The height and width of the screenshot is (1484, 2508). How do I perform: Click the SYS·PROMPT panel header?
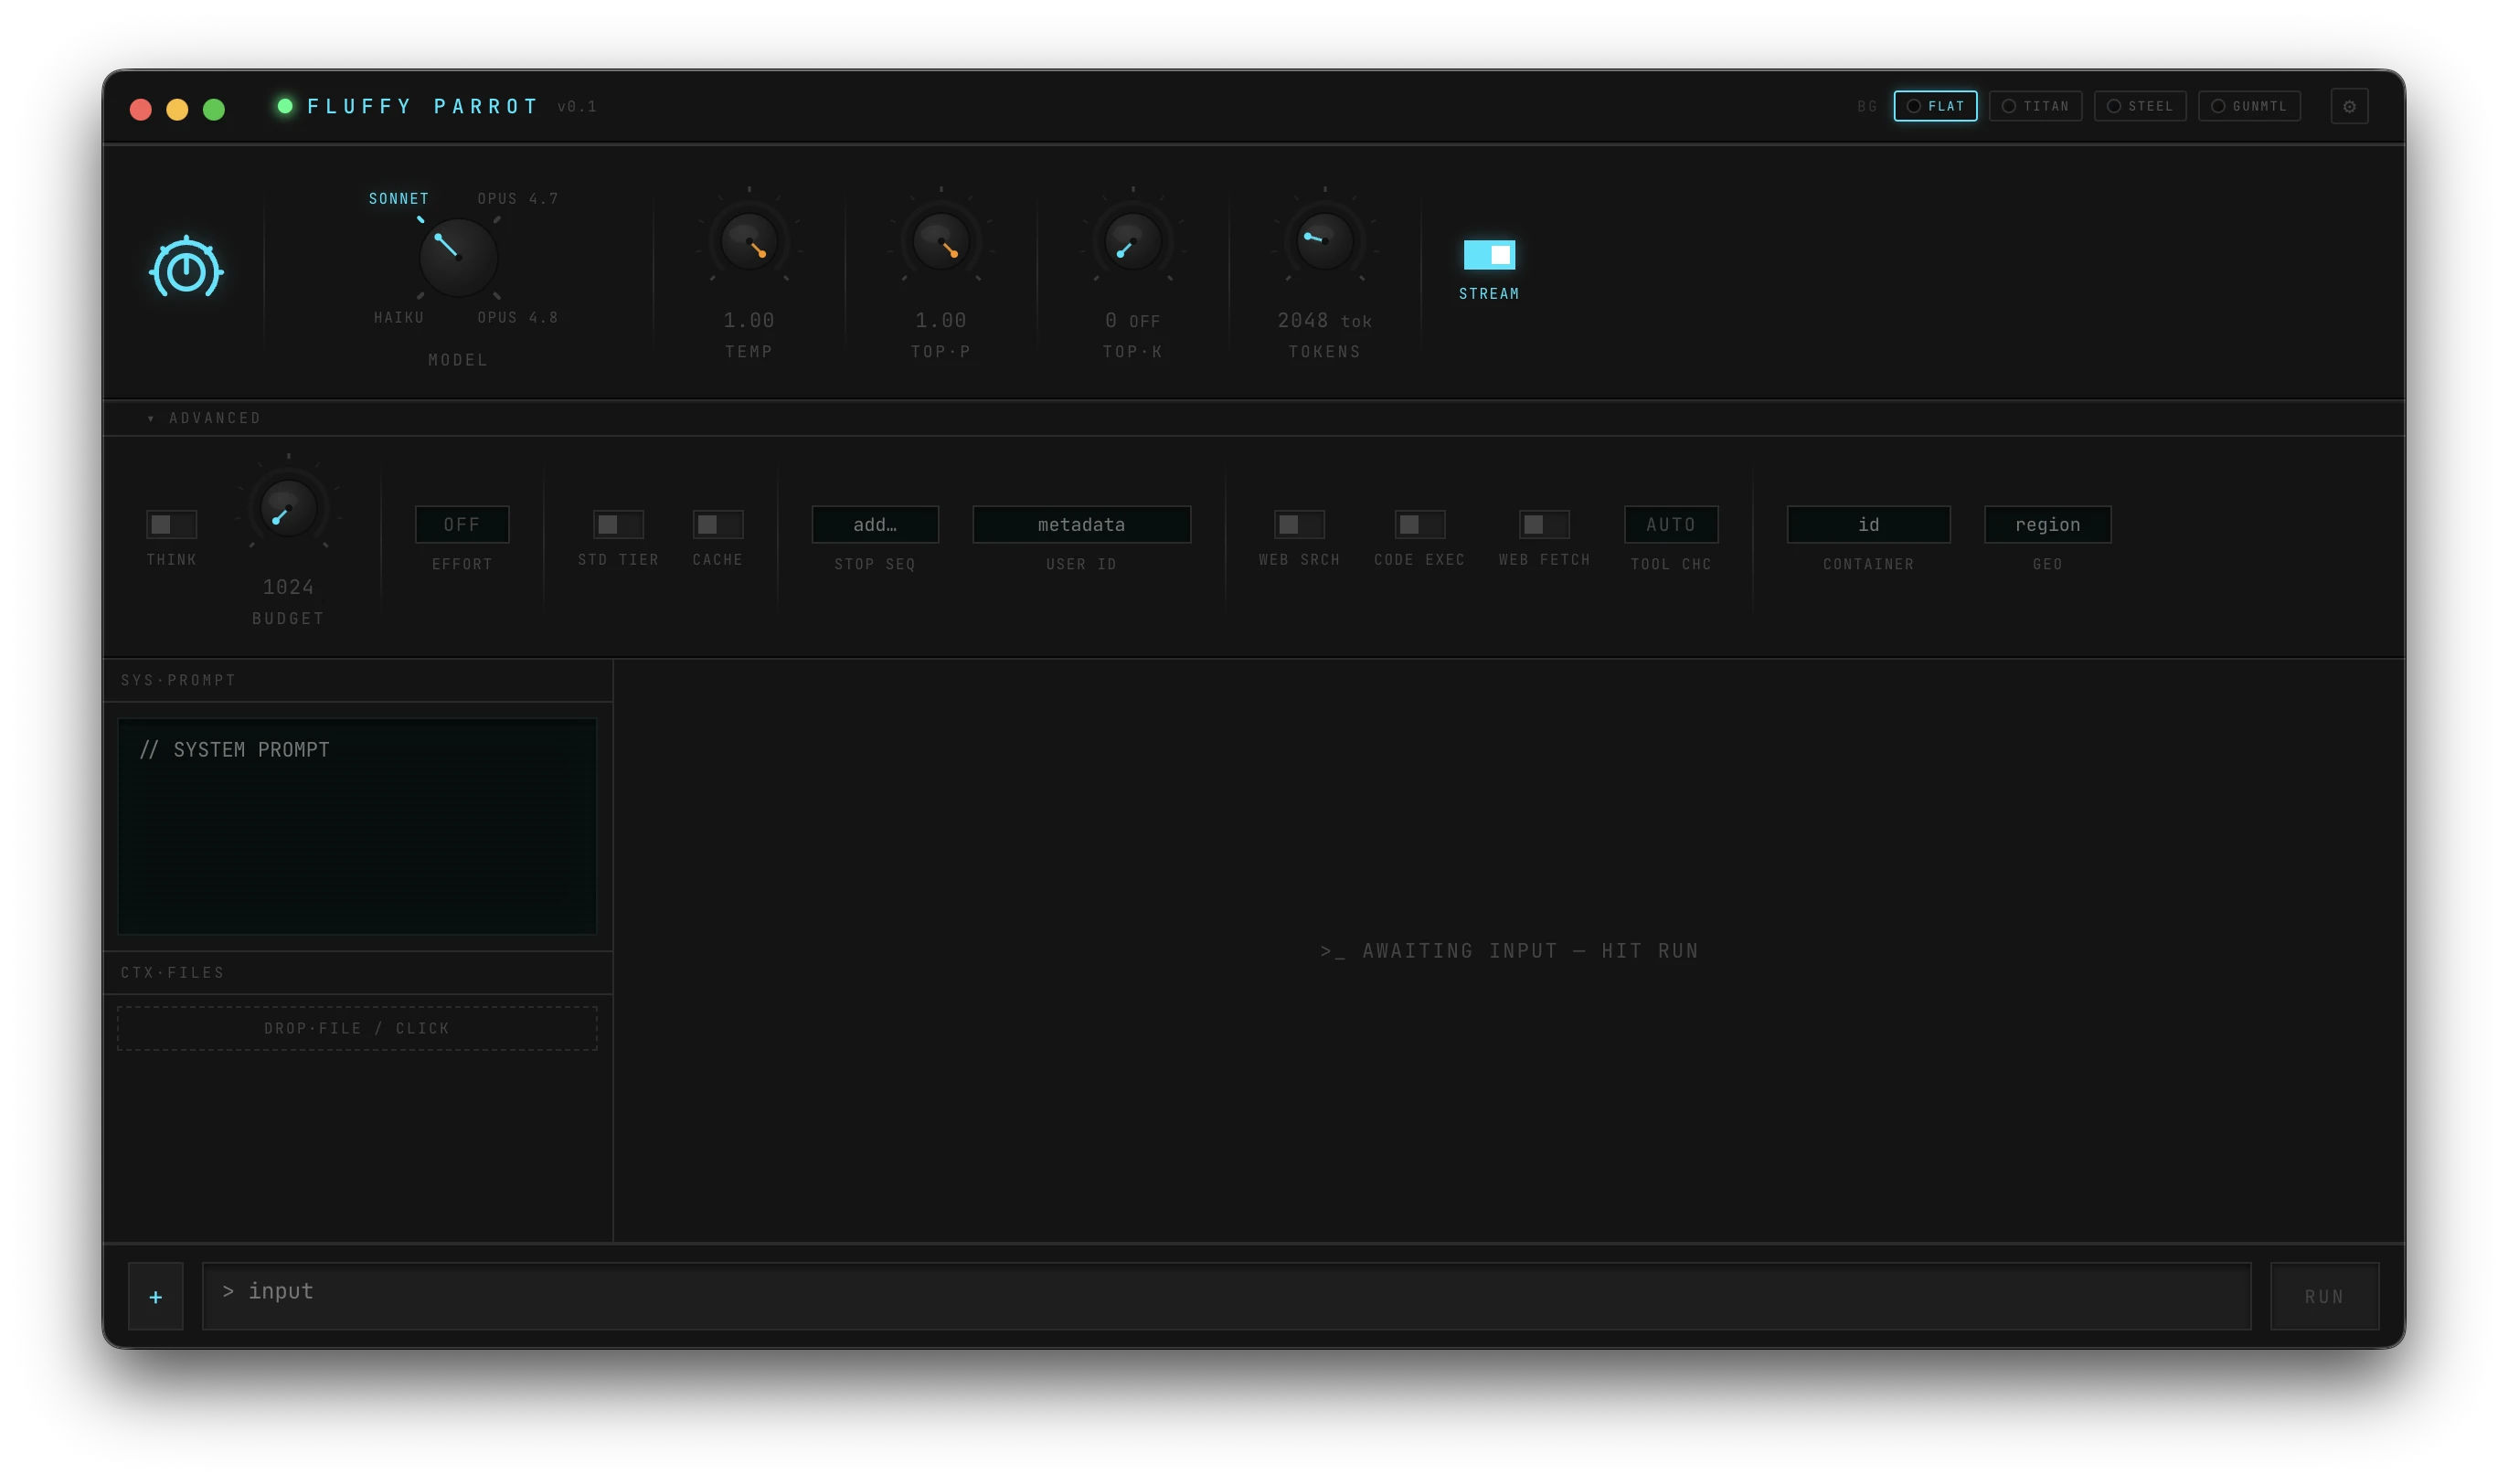point(357,680)
